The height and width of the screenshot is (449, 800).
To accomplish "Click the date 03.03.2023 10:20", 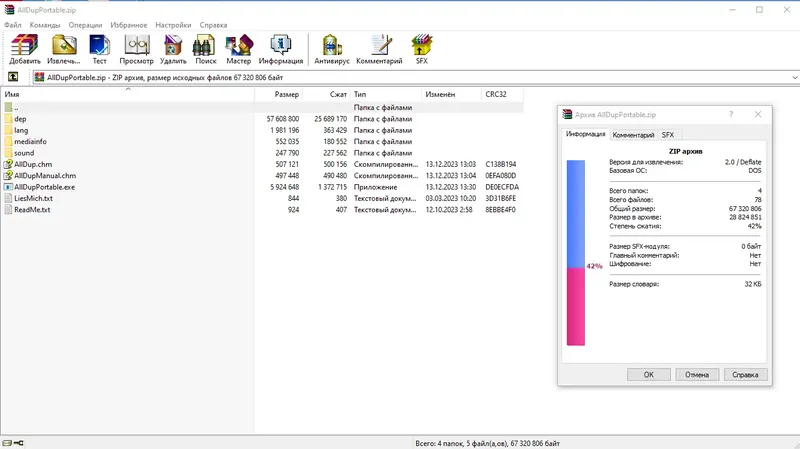I will coord(451,198).
